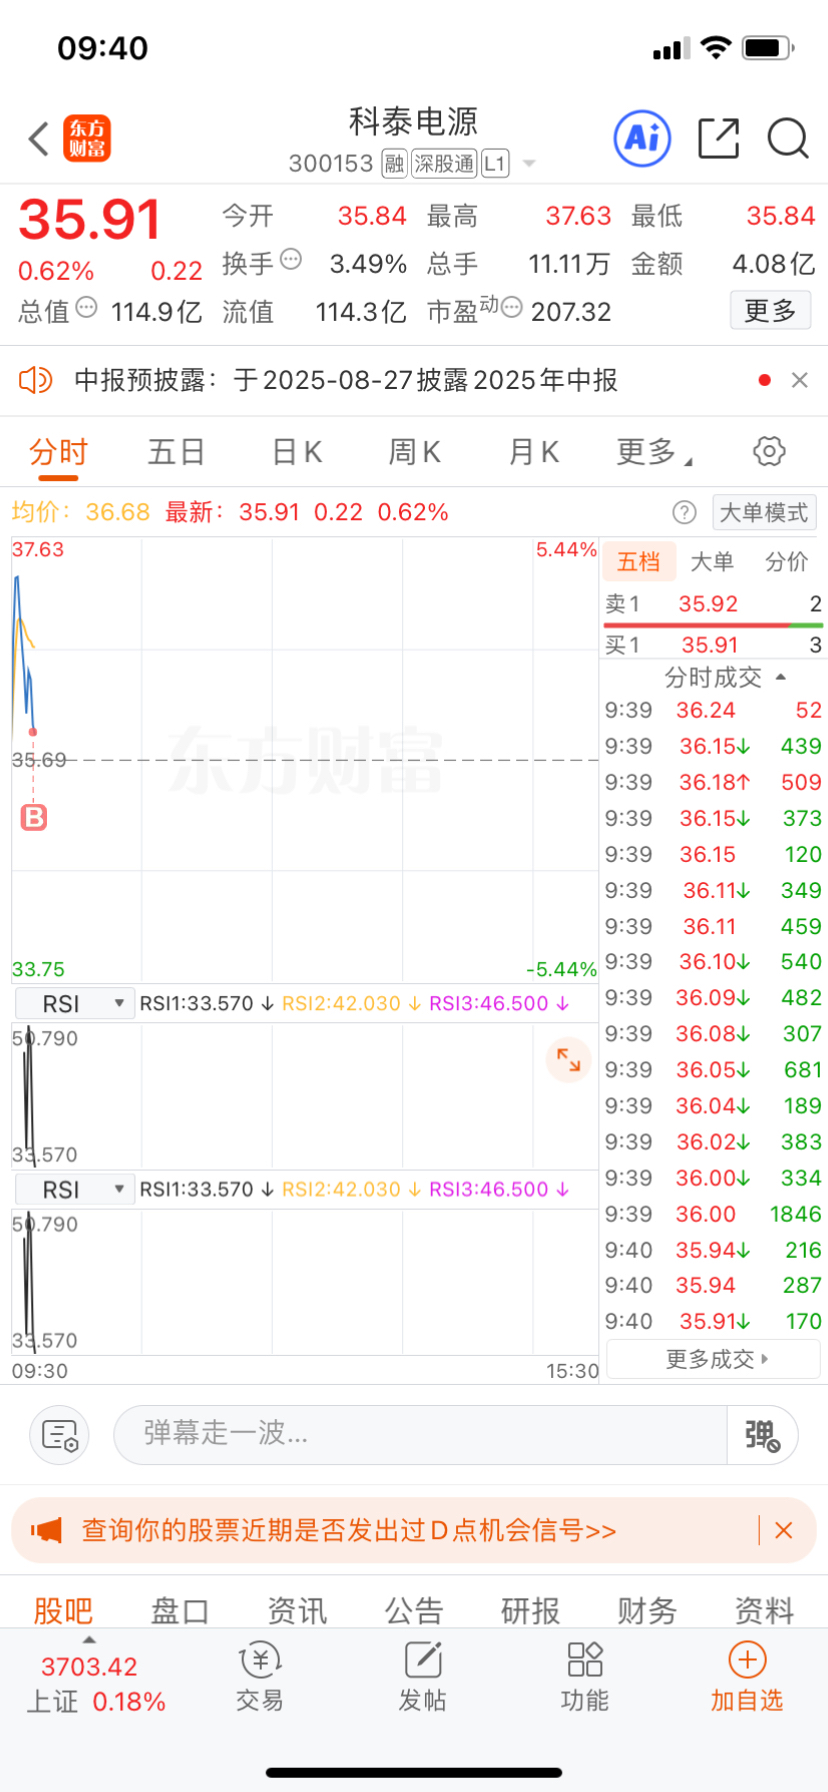Open the 功能 functions icon
Screen dimensions: 828x1792
click(585, 1676)
